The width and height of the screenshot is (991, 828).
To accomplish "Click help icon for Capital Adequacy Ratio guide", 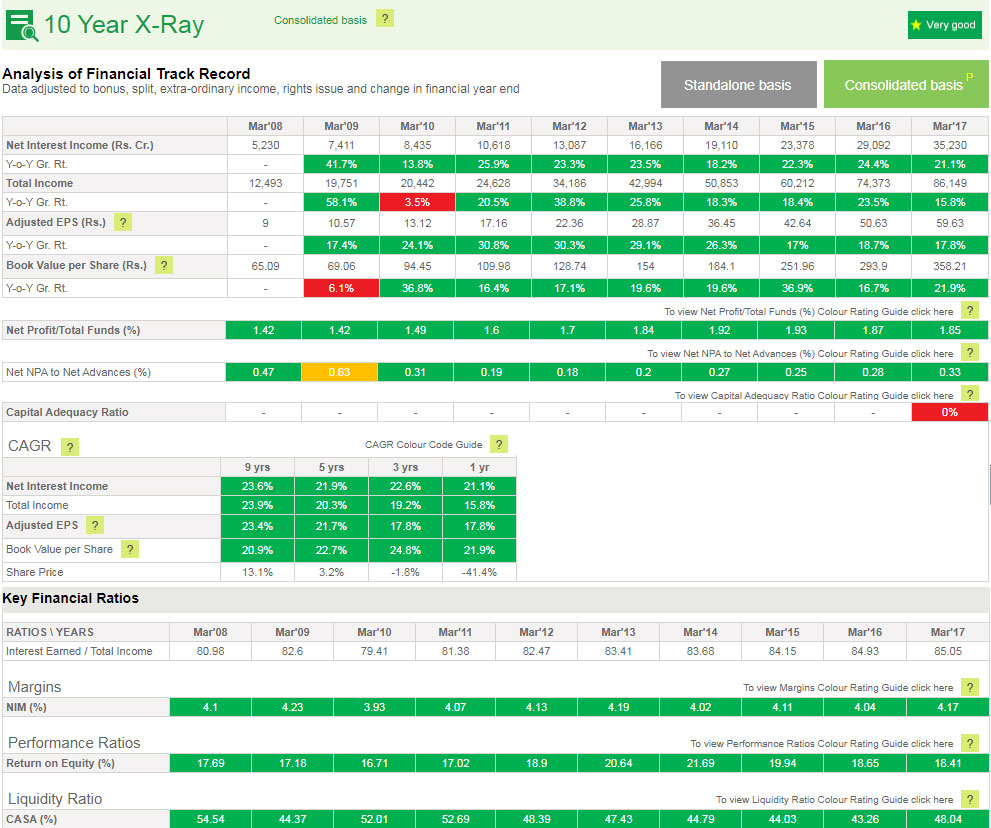I will pos(969,395).
